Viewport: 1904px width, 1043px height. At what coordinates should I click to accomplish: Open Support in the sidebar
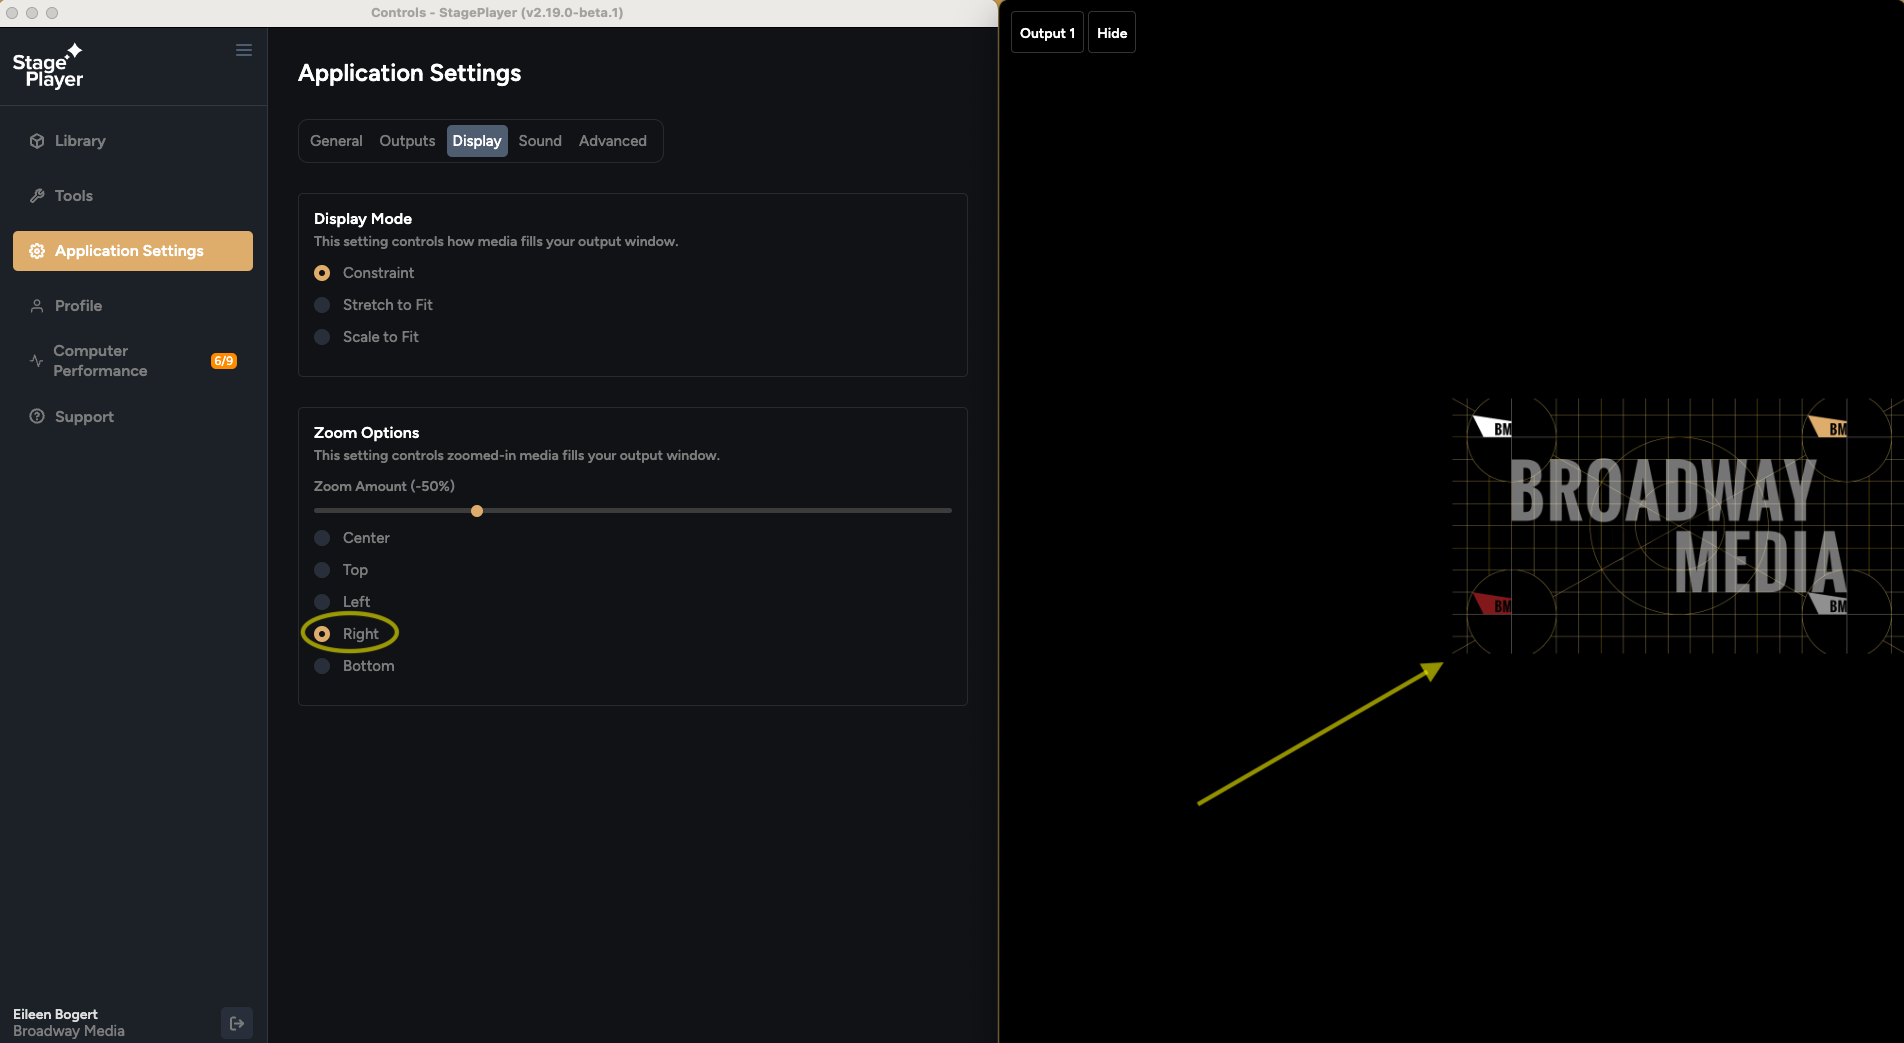tap(133, 417)
